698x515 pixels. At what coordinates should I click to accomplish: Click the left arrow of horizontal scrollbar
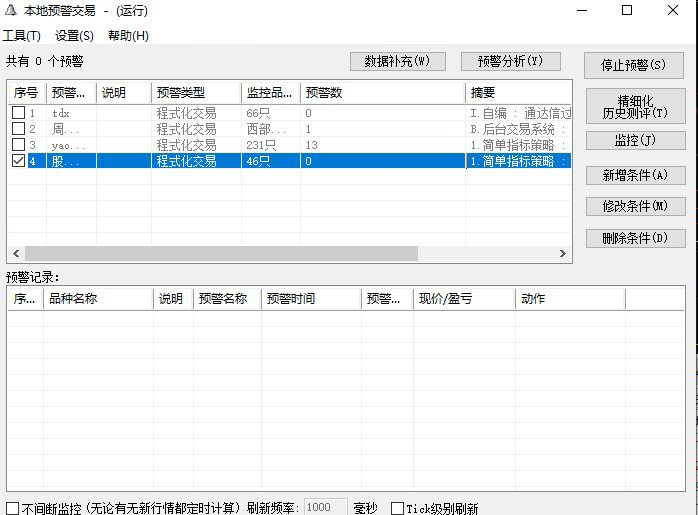click(16, 253)
